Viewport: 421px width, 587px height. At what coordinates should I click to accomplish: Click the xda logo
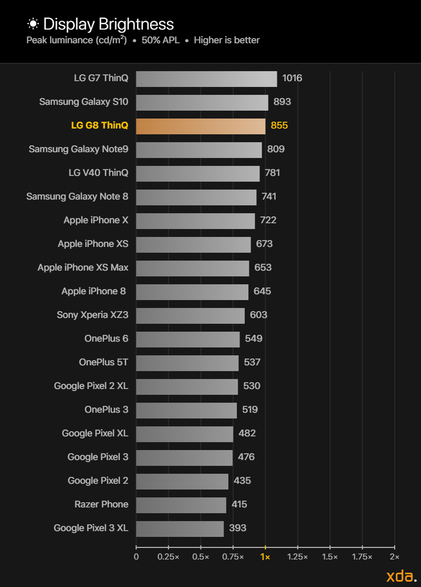[401, 576]
